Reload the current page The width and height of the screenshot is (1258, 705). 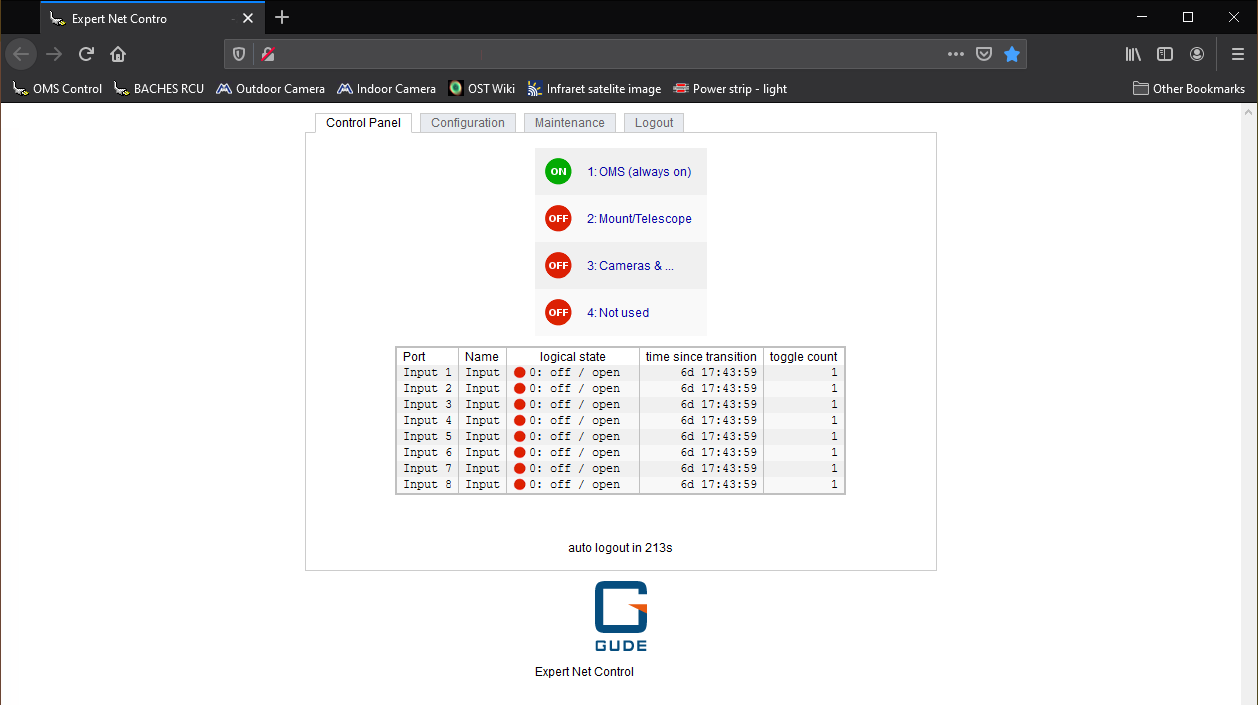pos(87,54)
